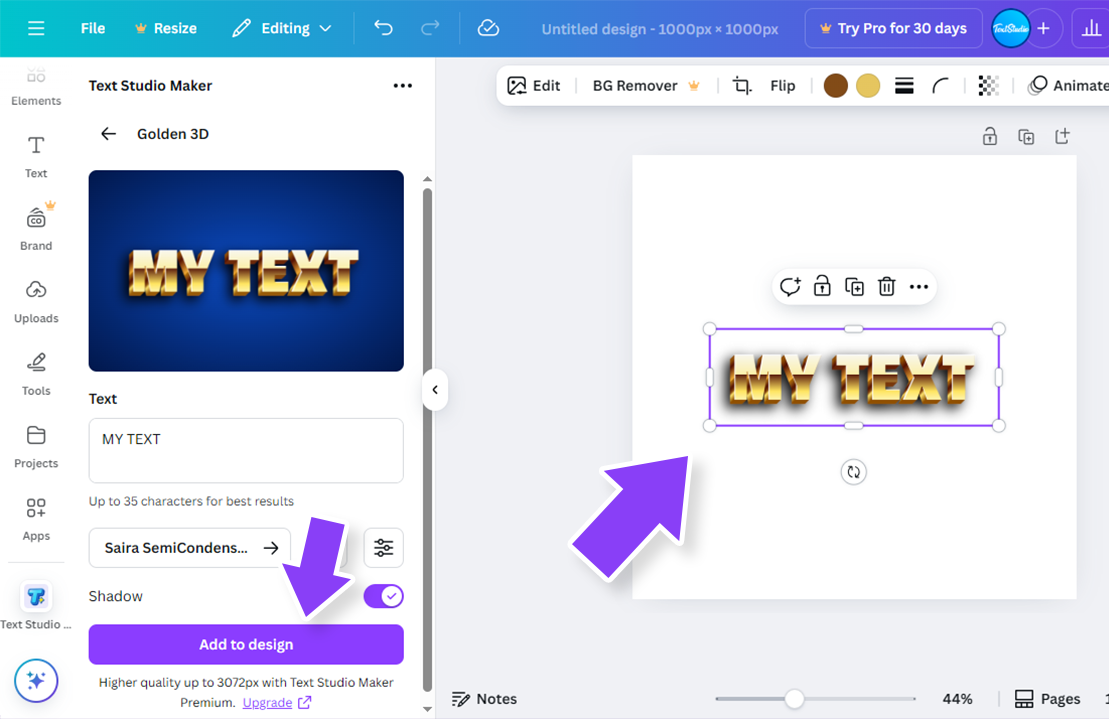Click the undo arrow

[383, 28]
